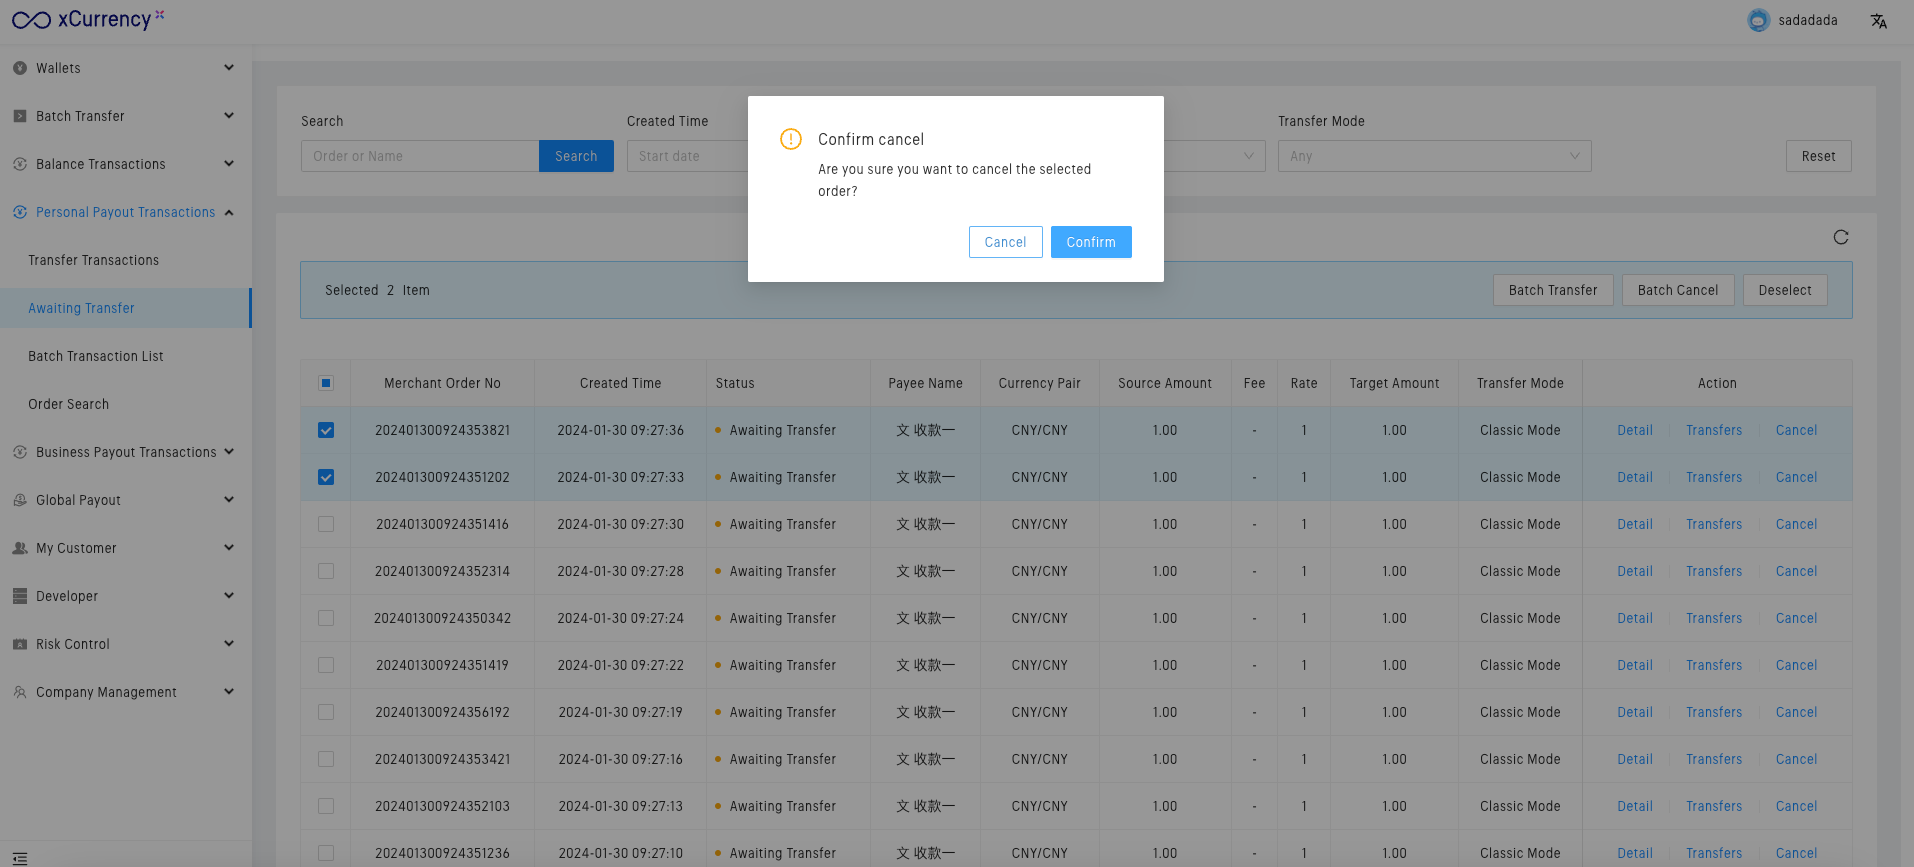The height and width of the screenshot is (867, 1914).
Task: Click the language translation icon
Action: click(x=1878, y=21)
